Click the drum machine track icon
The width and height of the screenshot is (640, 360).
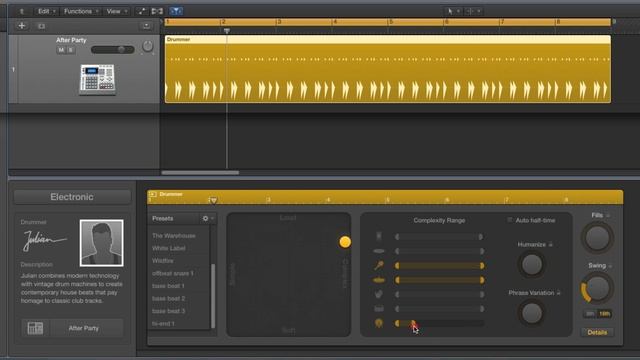pyautogui.click(x=97, y=79)
